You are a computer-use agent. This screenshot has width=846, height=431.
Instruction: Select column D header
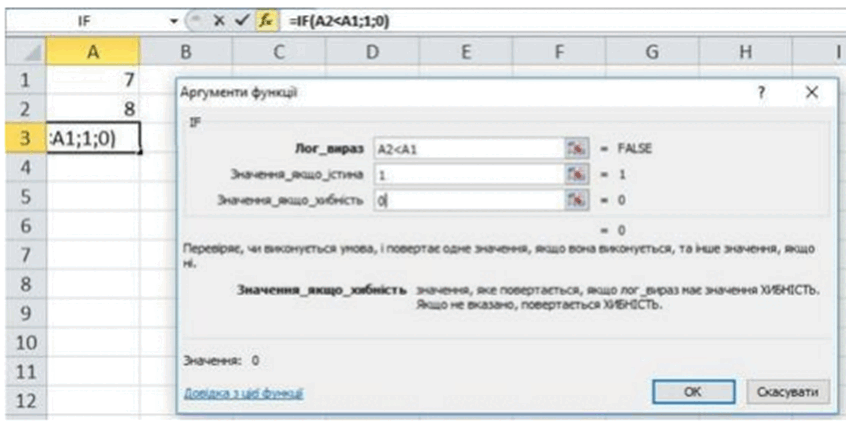[372, 52]
